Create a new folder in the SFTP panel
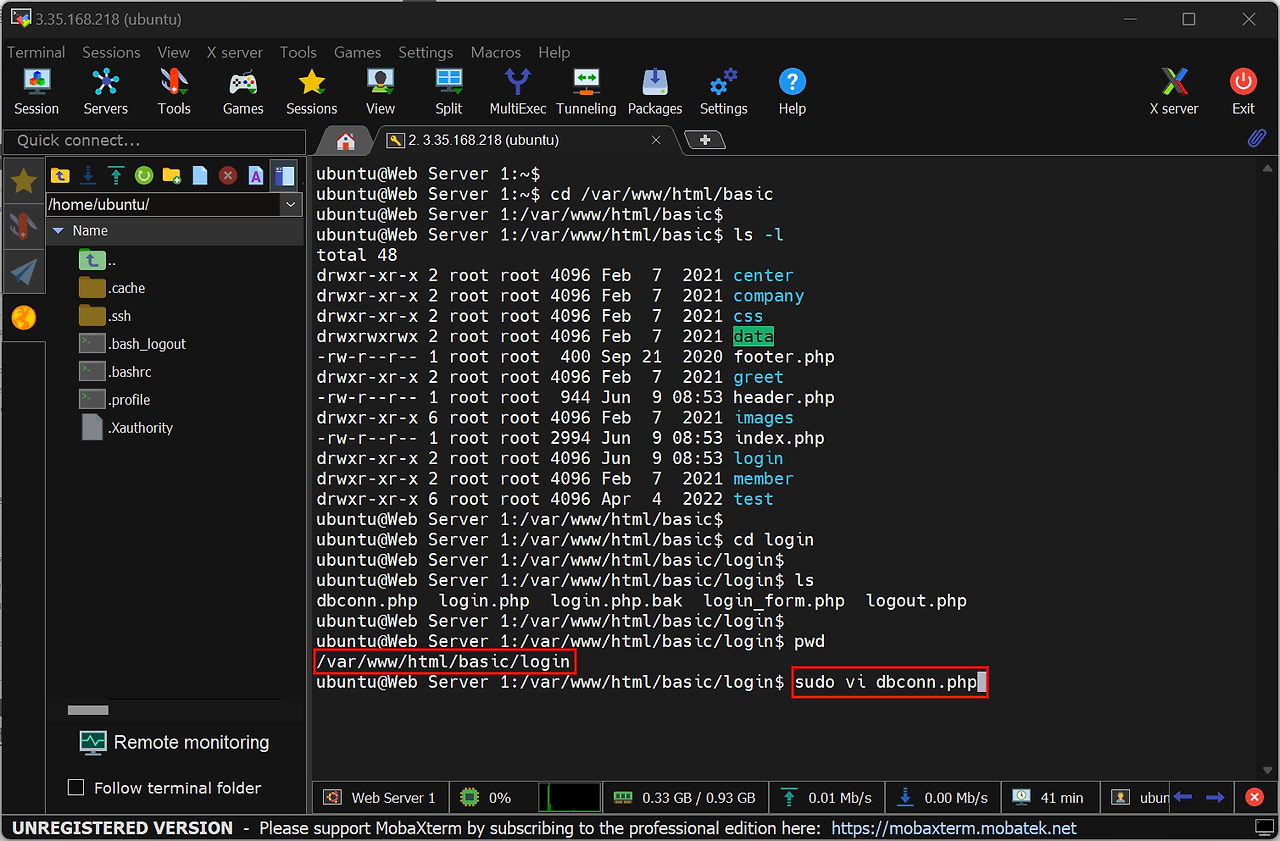Viewport: 1280px width, 841px height. (172, 176)
